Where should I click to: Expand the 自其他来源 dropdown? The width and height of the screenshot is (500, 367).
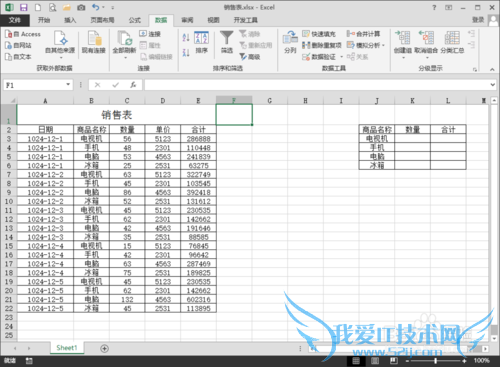[x=61, y=58]
